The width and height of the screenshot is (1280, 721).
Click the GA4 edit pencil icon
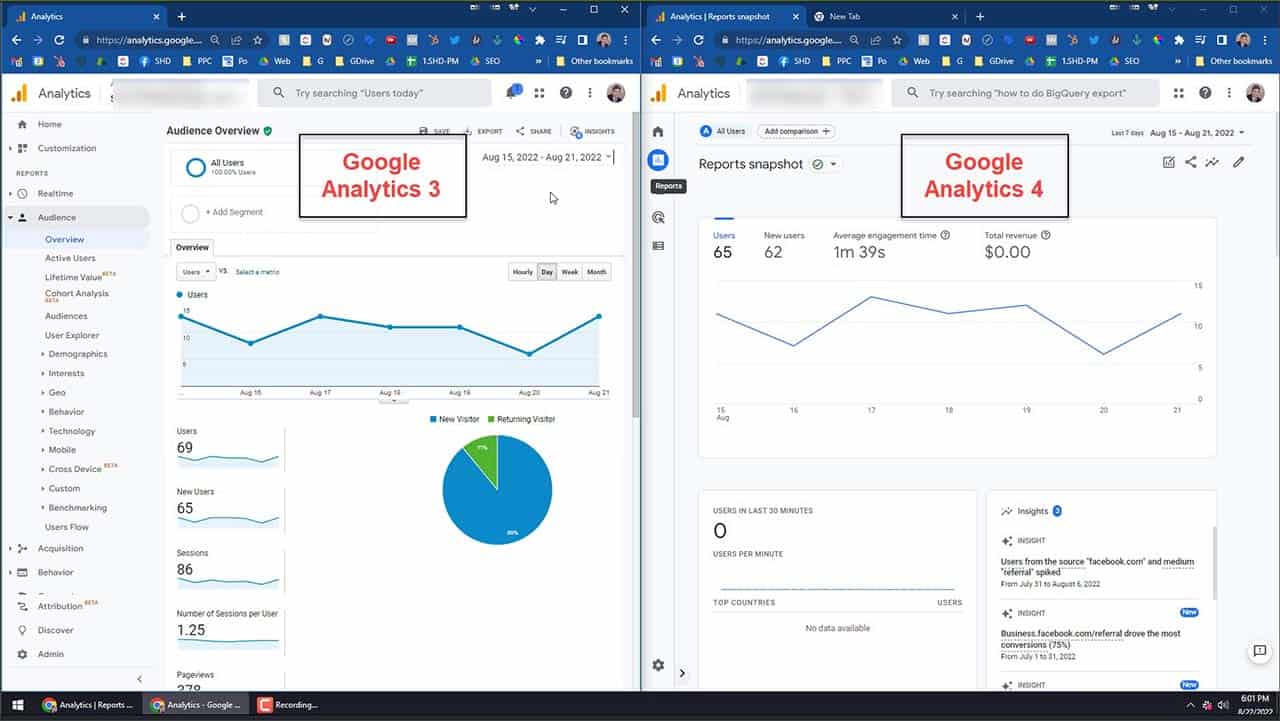(x=1239, y=162)
